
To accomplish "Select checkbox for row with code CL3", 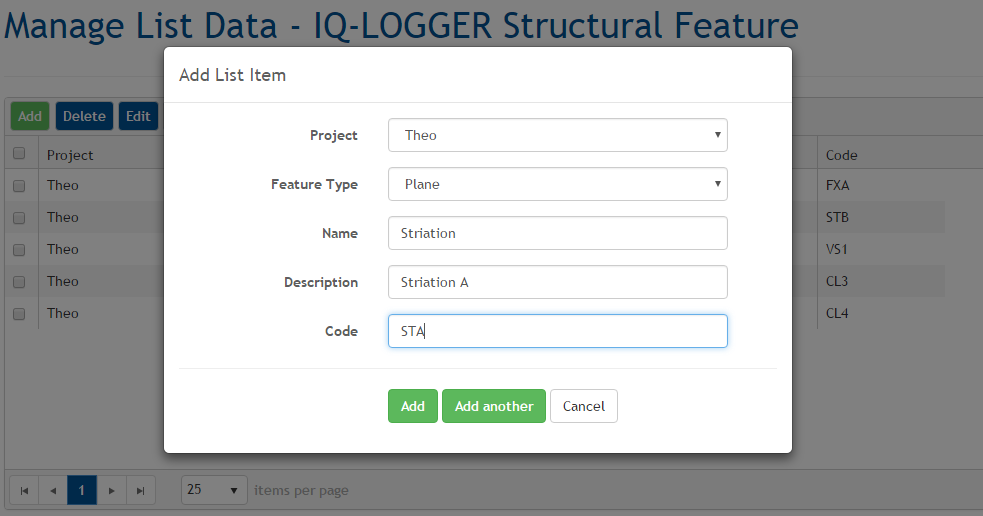I will point(19,282).
